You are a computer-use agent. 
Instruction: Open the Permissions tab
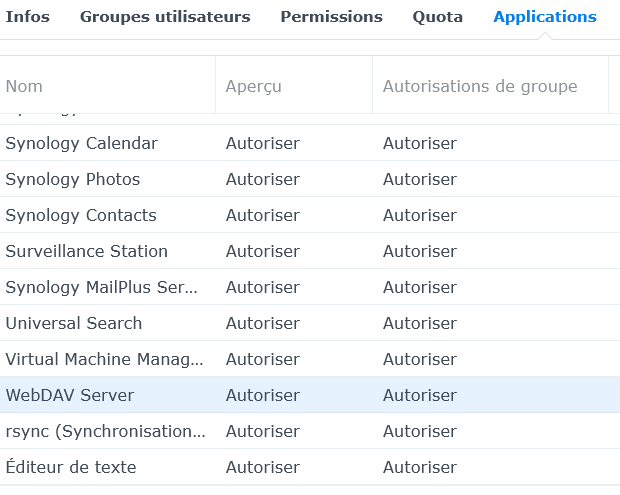331,17
